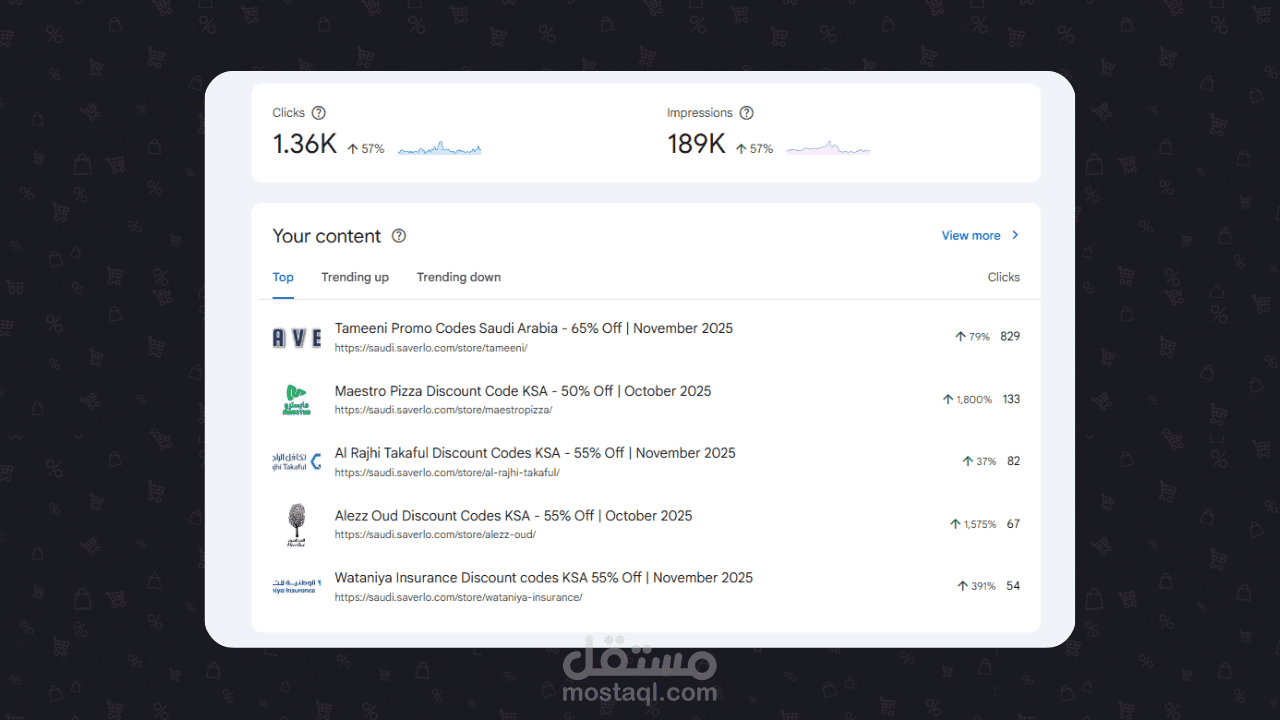Click the 829 clicks value for Tameeni
This screenshot has height=720, width=1280.
[1010, 337]
